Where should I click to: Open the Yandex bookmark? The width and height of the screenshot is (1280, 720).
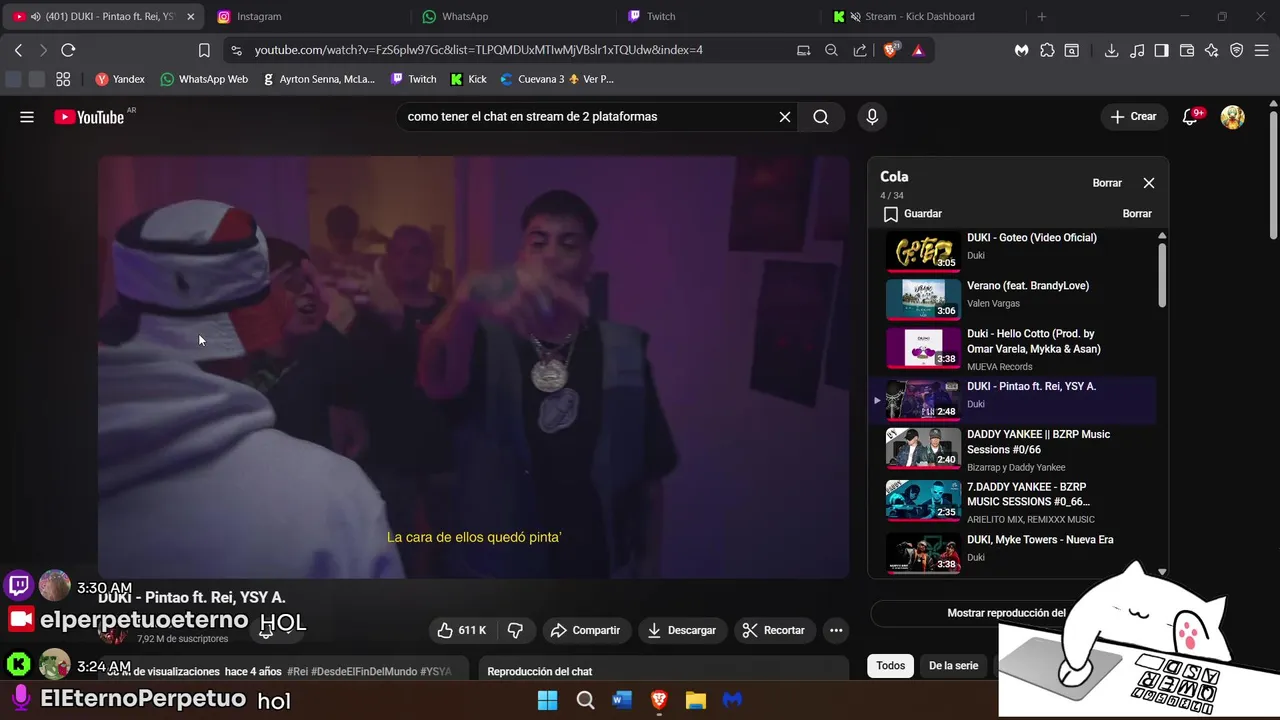[120, 79]
